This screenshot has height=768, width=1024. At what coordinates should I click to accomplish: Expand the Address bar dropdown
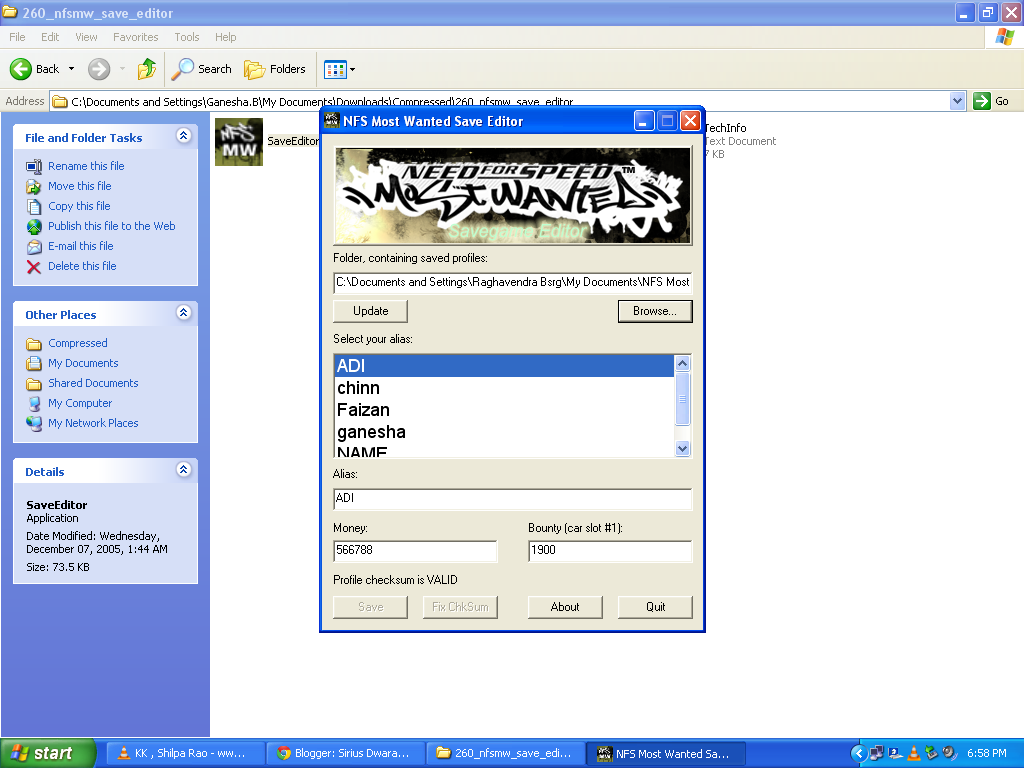point(957,101)
